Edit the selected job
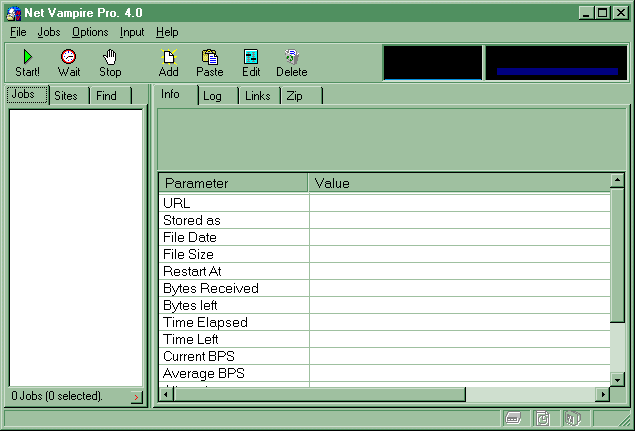This screenshot has width=635, height=431. click(x=251, y=63)
